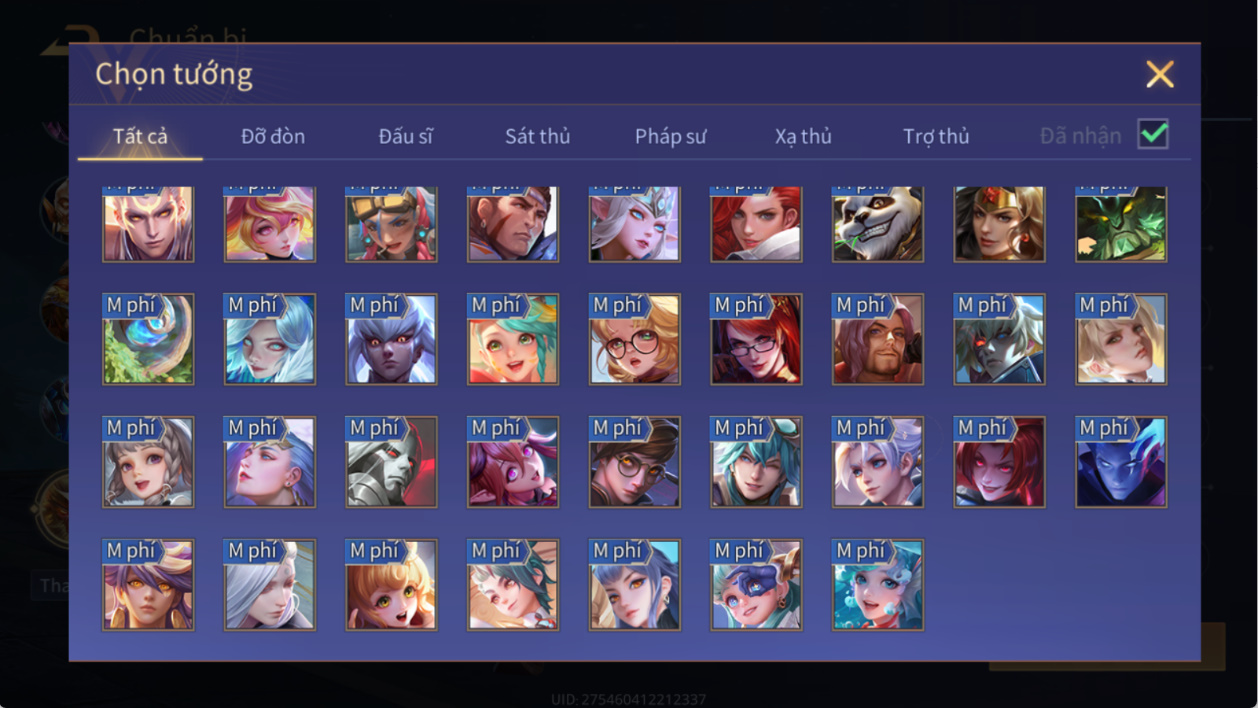Switch to the Đỡ đòn tab
The width and height of the screenshot is (1258, 708).
click(x=273, y=136)
